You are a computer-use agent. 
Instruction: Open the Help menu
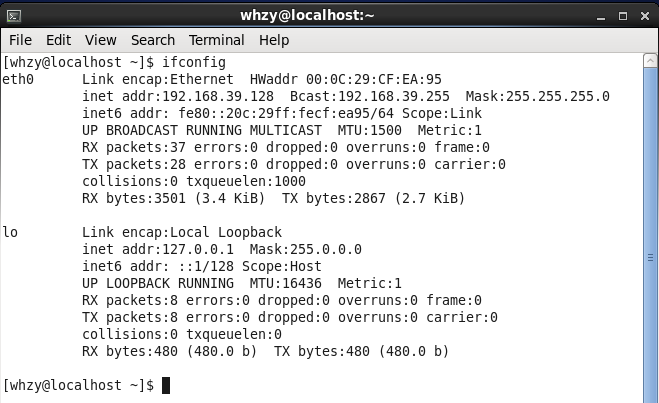(x=274, y=40)
